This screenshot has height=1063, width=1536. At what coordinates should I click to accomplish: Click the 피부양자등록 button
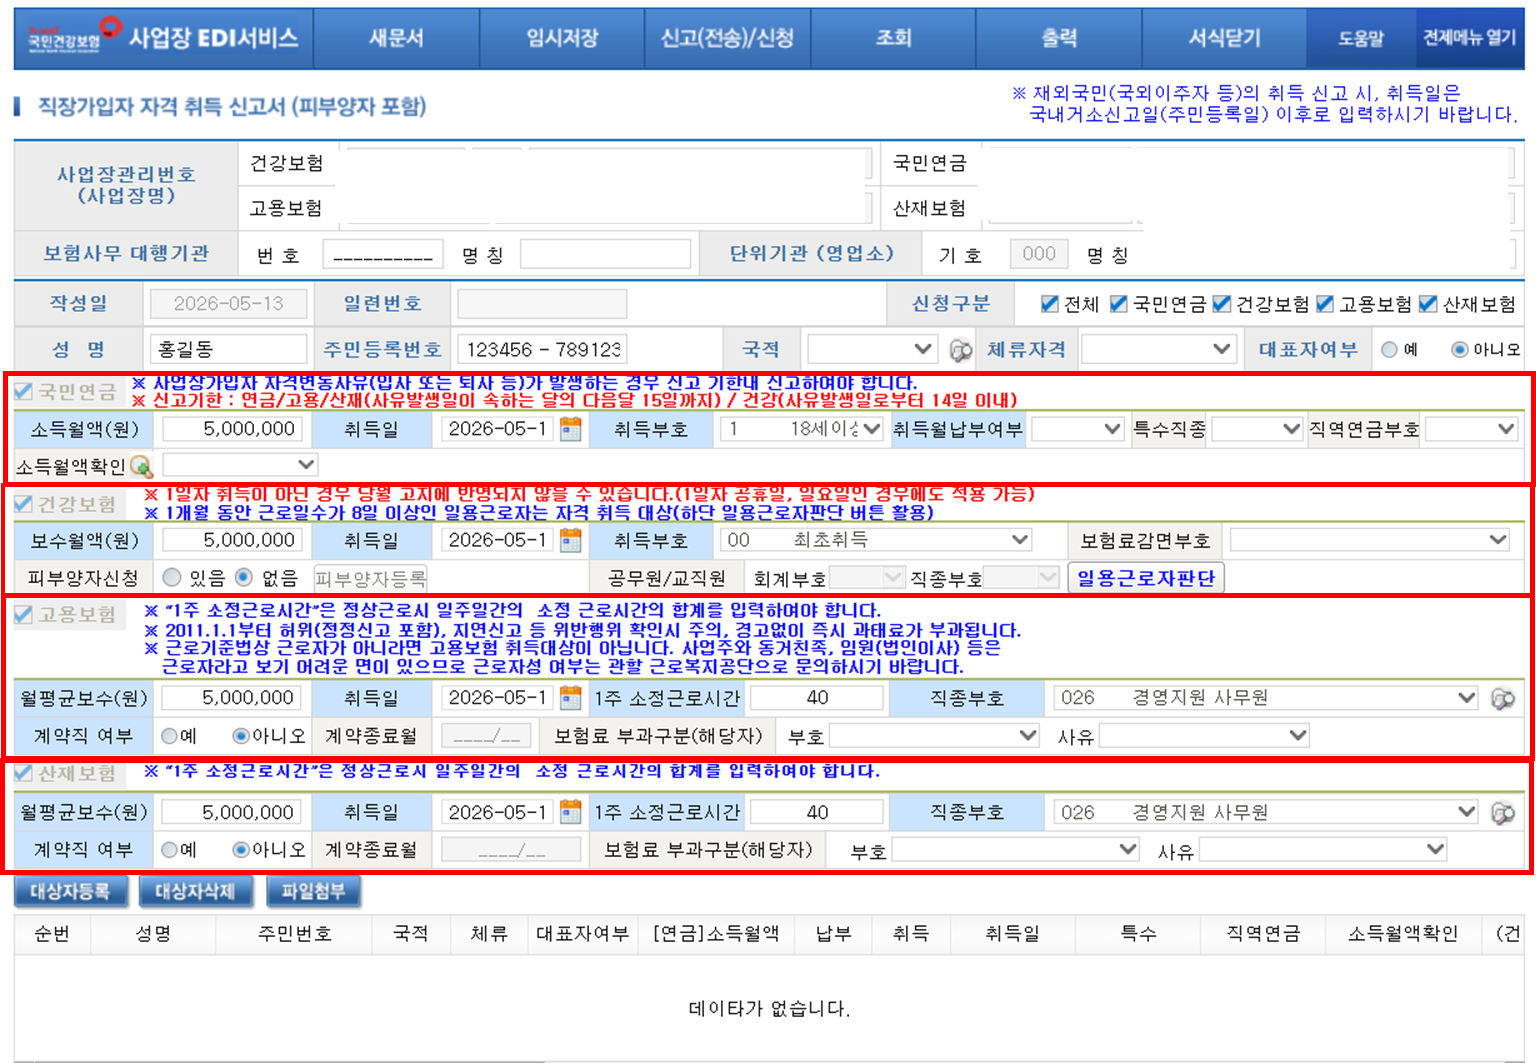pos(370,578)
